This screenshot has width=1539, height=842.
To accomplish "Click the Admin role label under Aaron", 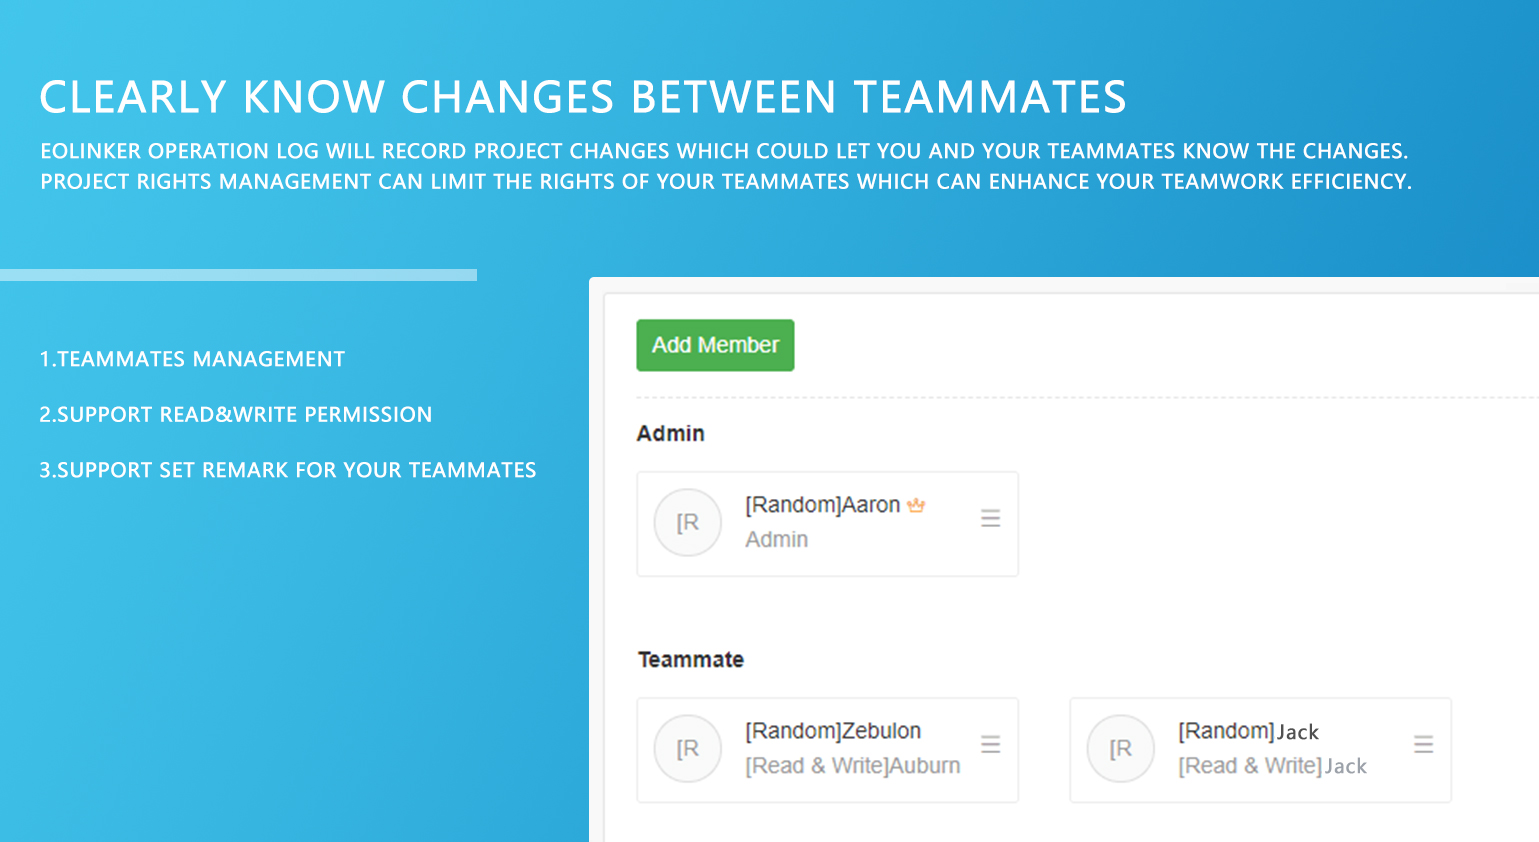I will pyautogui.click(x=776, y=539).
